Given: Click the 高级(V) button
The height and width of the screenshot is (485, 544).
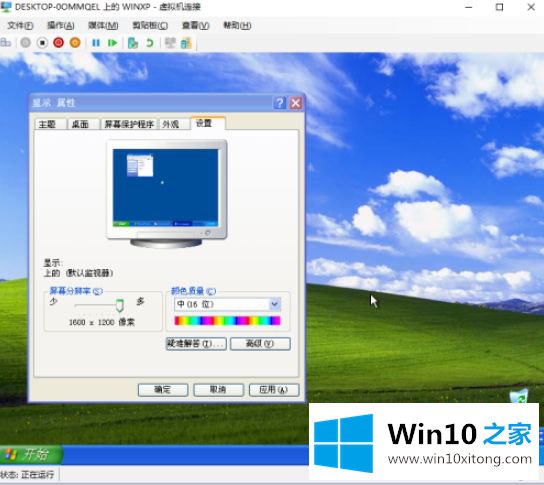Looking at the screenshot, I should (x=260, y=344).
